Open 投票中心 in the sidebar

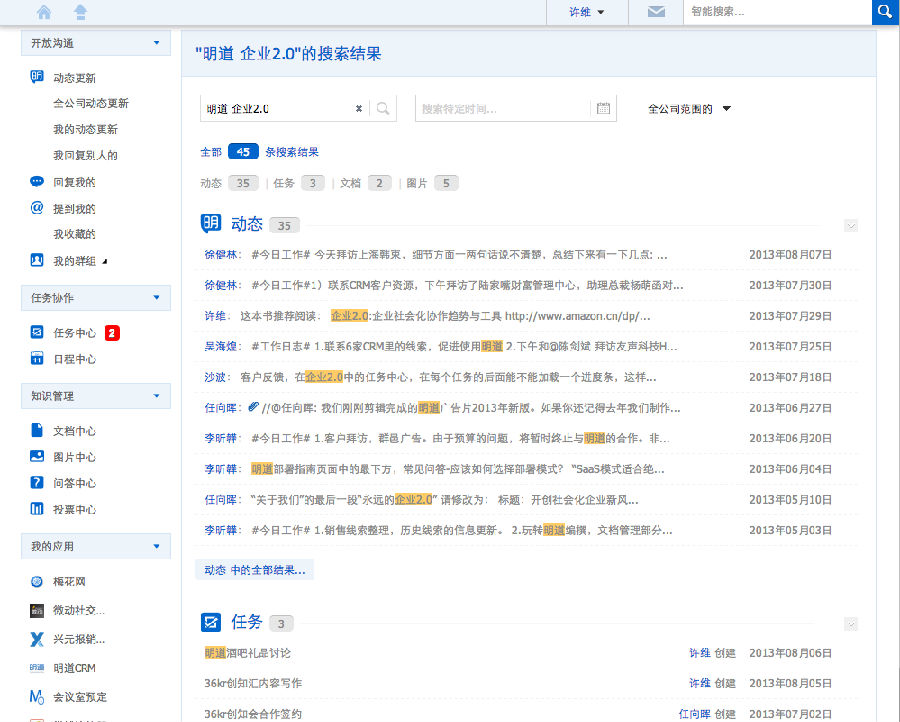pos(74,509)
